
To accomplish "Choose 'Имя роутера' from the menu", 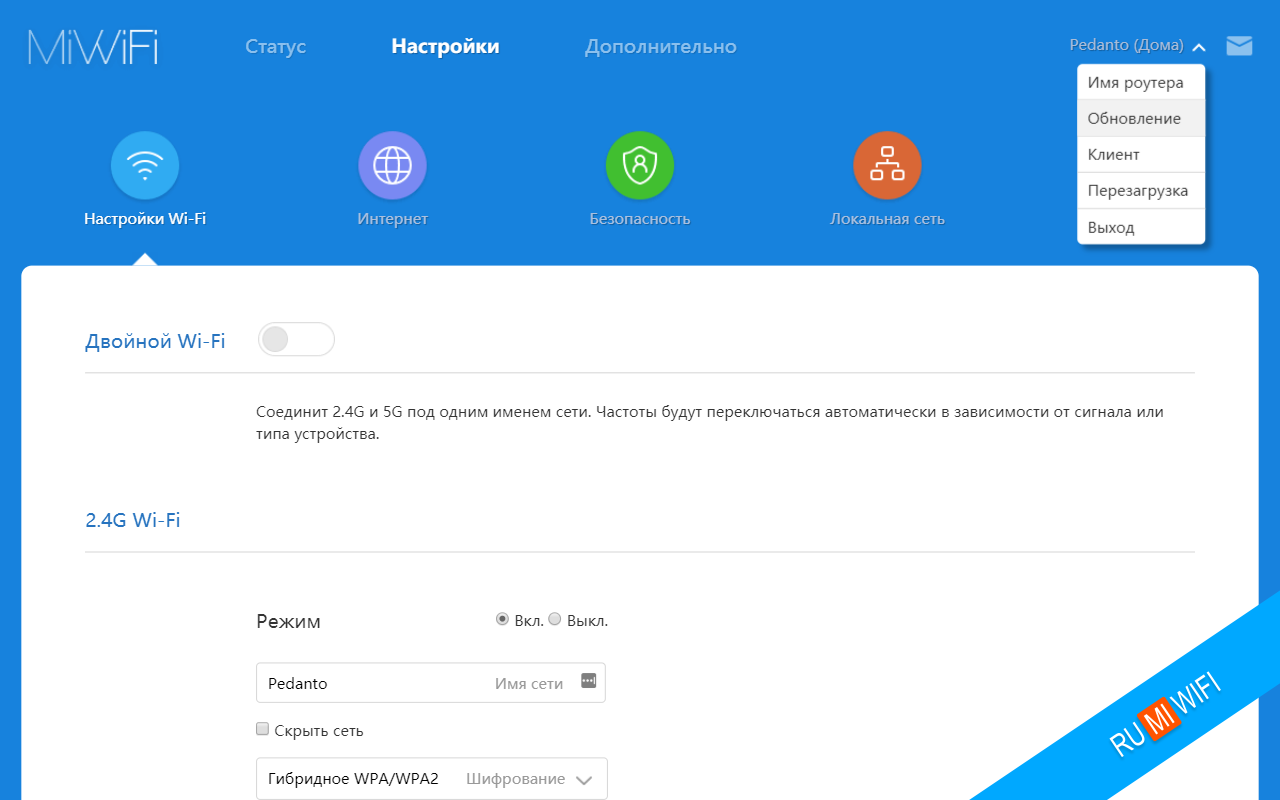I will point(1141,83).
